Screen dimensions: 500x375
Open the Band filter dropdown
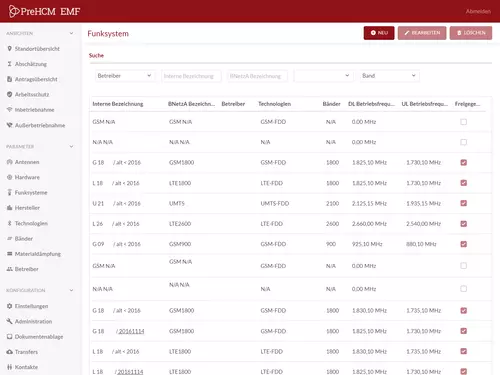389,76
